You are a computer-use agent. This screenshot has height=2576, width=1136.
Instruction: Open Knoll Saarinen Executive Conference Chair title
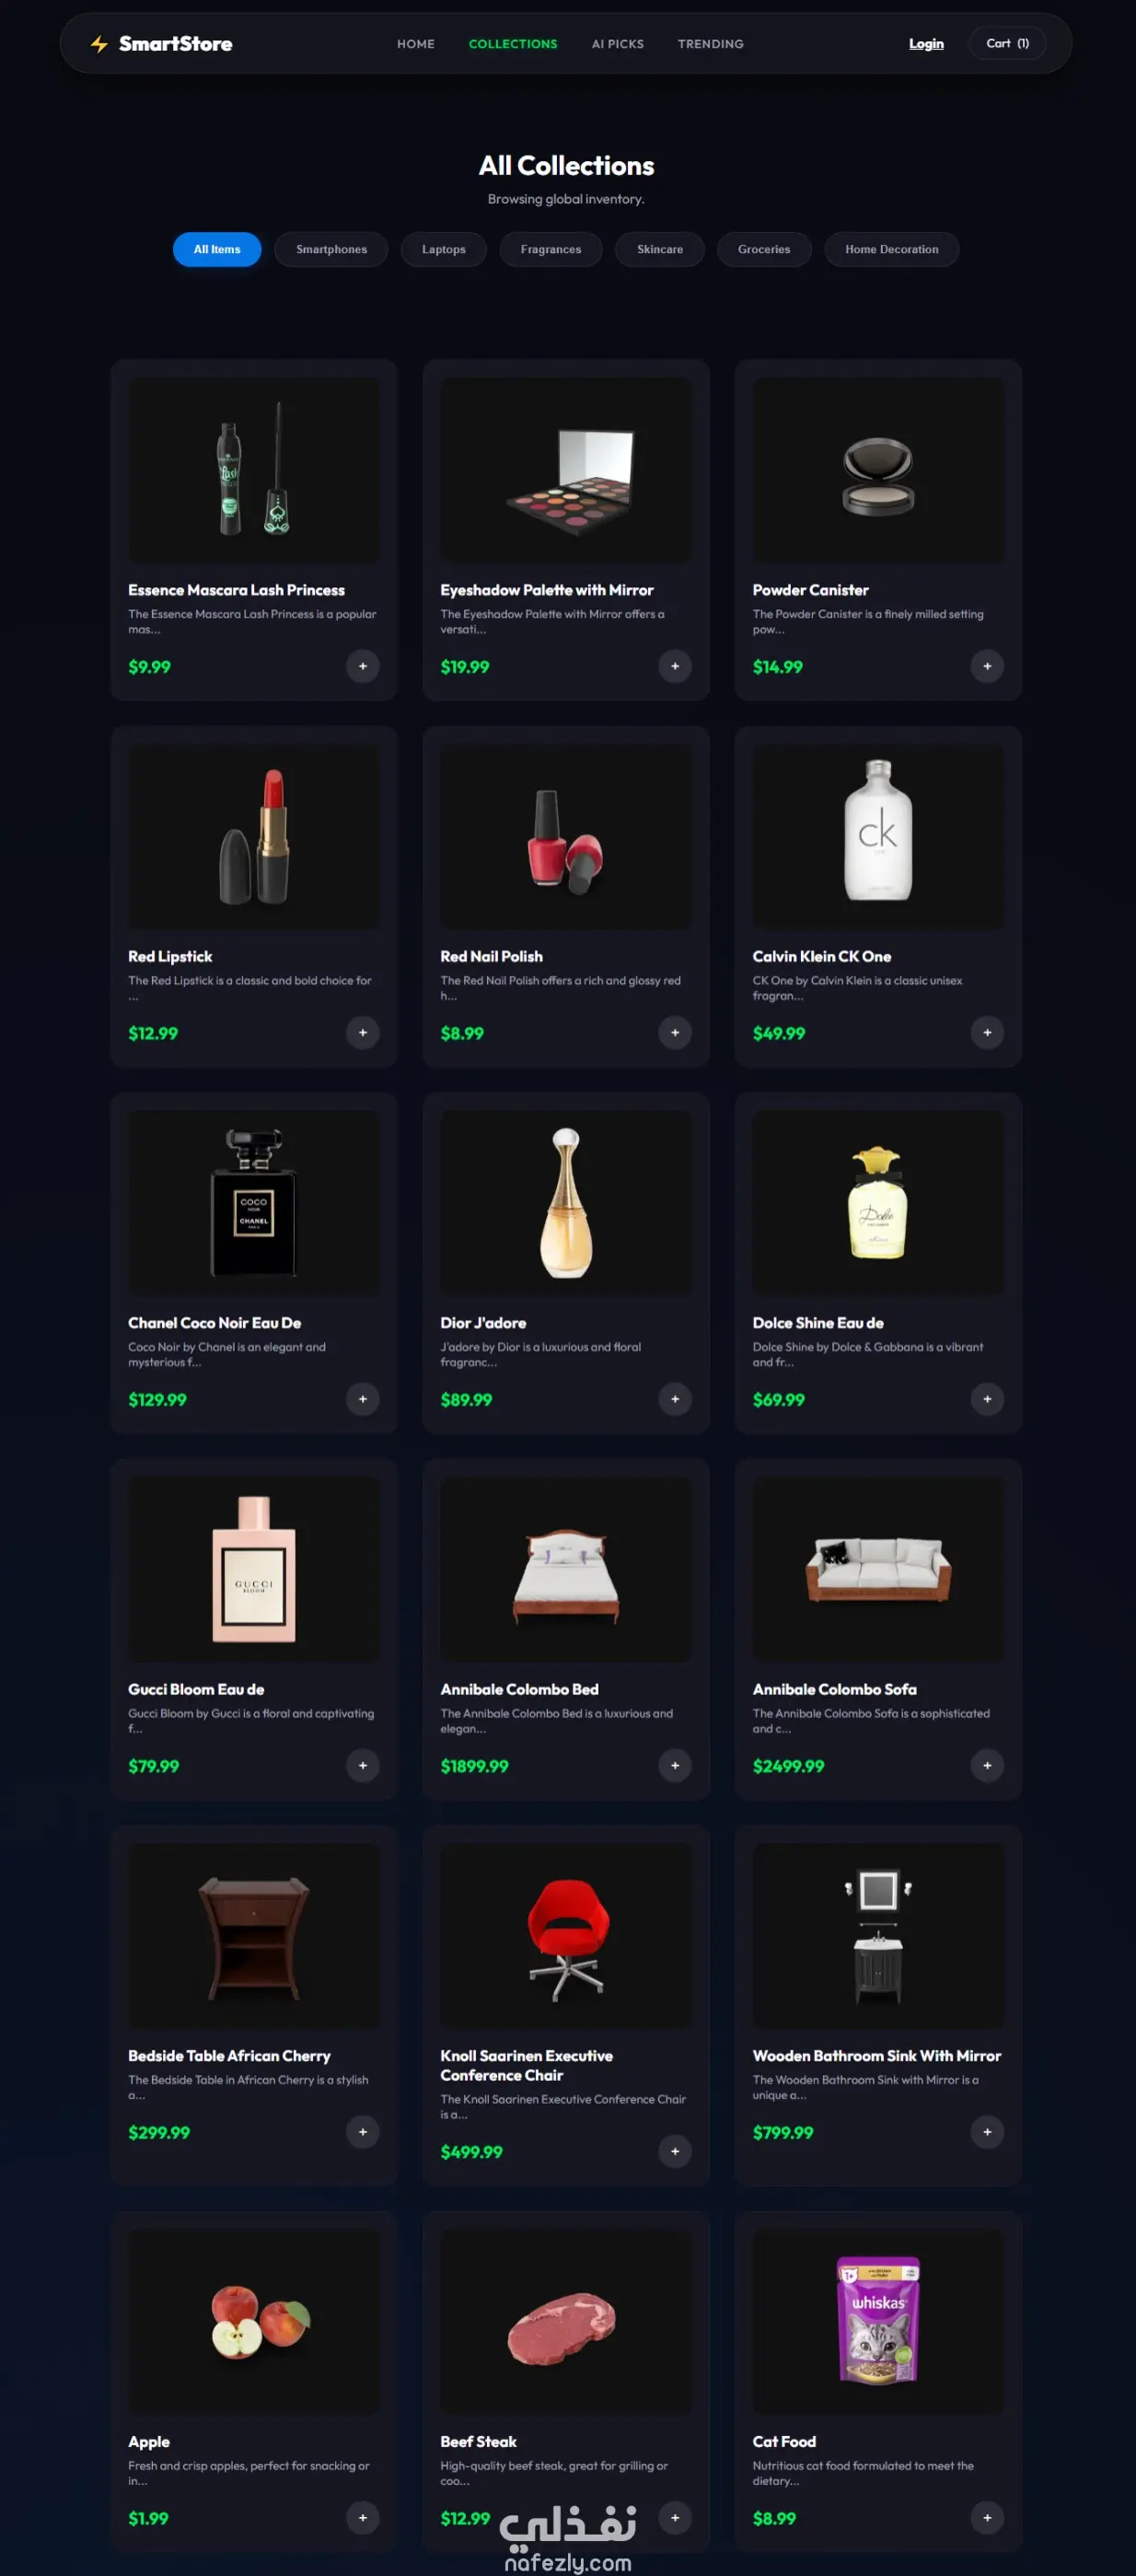pyautogui.click(x=526, y=2064)
